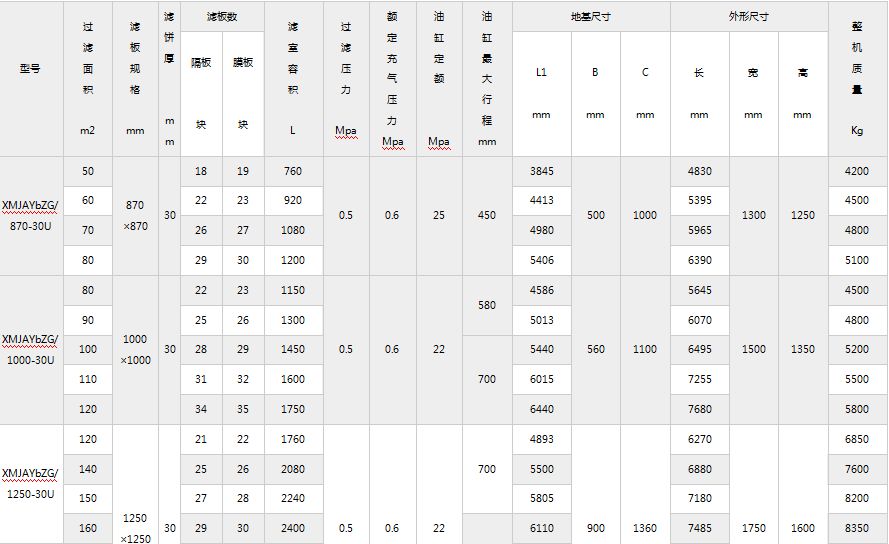Select the 450 cylinder stroke cell
The height and width of the screenshot is (544, 889).
coord(487,215)
